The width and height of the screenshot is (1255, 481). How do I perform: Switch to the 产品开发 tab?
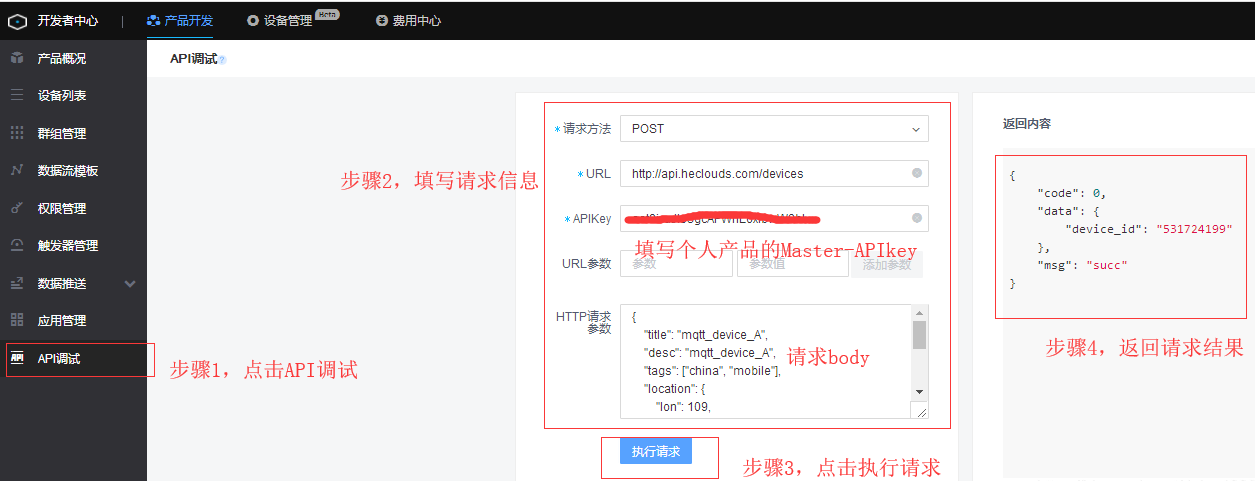click(x=179, y=20)
